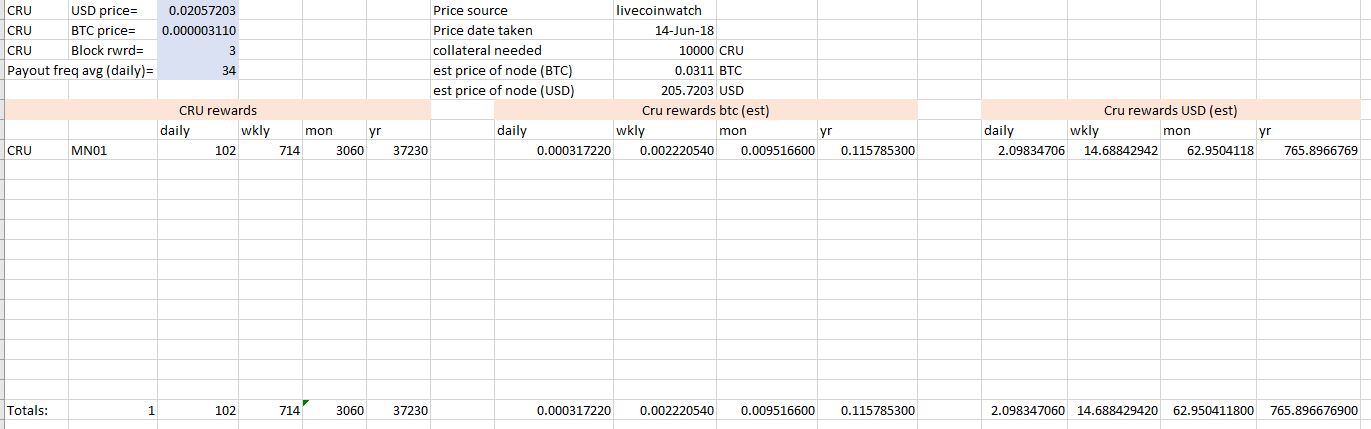Image resolution: width=1371 pixels, height=429 pixels.
Task: Select MN01 row BTC monthly 0.009516600
Action: (x=766, y=150)
